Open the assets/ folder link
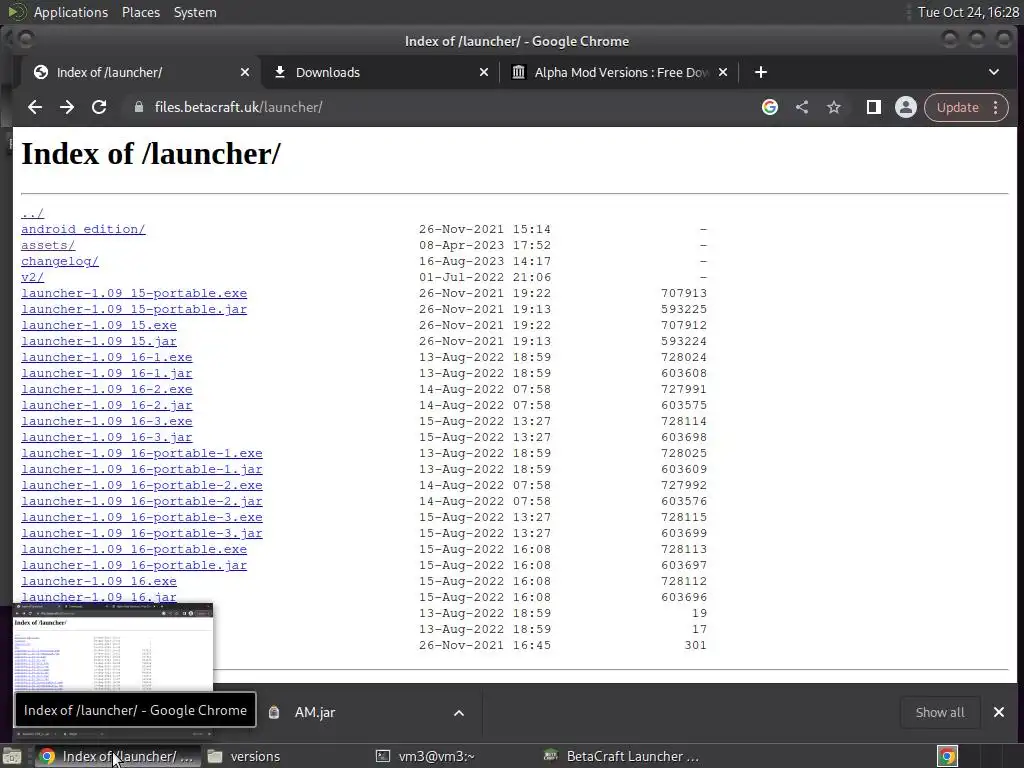This screenshot has width=1024, height=768. click(x=48, y=246)
